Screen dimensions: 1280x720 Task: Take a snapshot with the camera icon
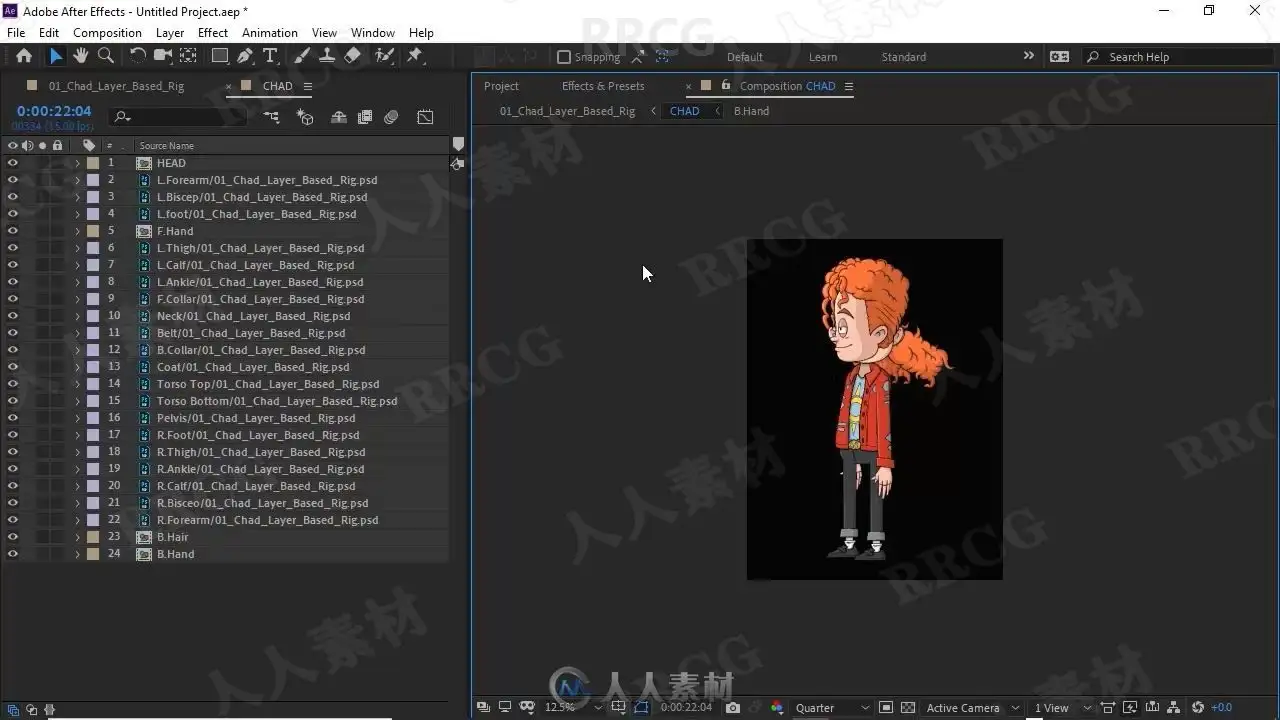pyautogui.click(x=733, y=707)
